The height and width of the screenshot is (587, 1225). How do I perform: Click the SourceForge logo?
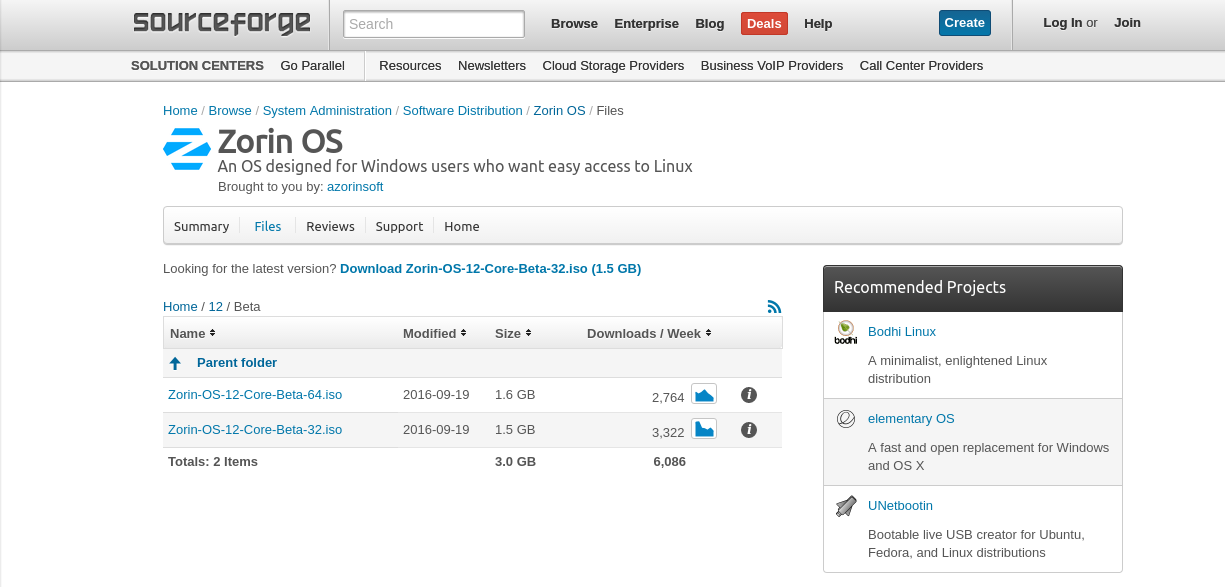pos(222,23)
